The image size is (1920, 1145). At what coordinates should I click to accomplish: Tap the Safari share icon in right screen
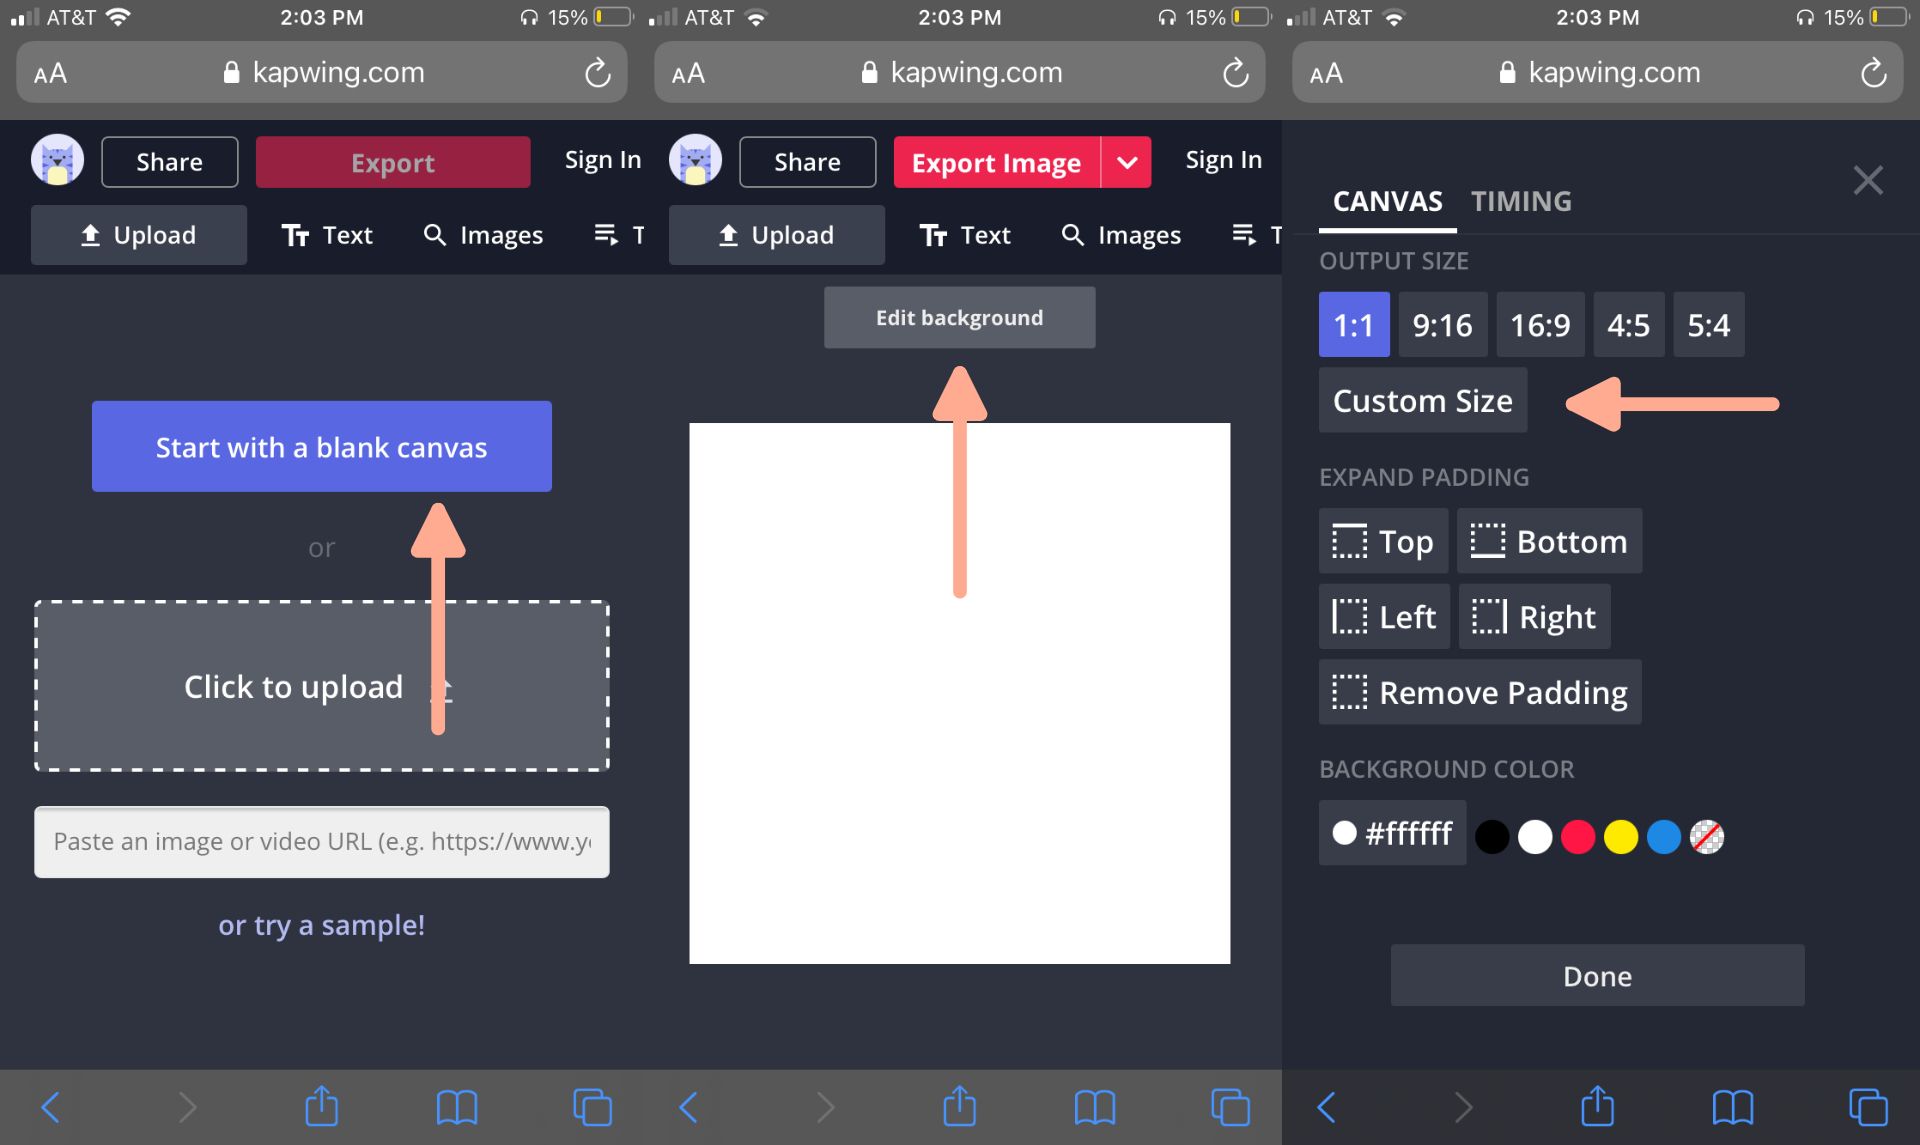(x=1597, y=1106)
